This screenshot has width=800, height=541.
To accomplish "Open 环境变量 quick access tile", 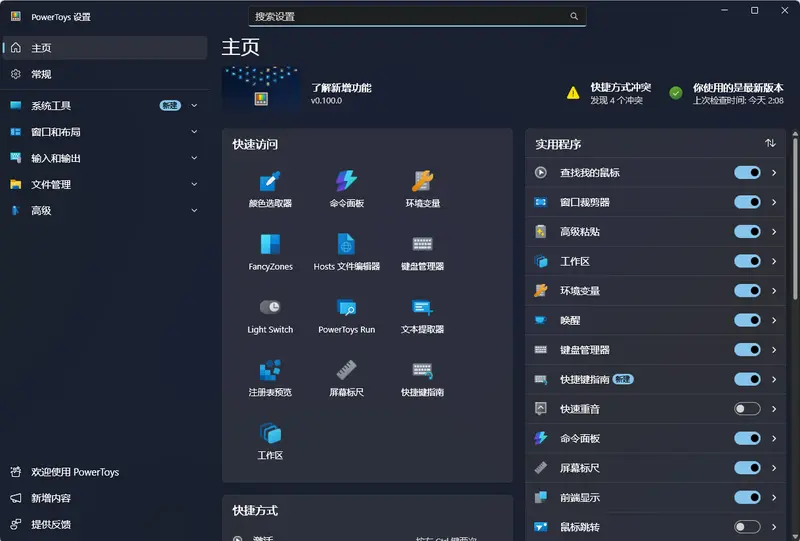I will coord(422,189).
